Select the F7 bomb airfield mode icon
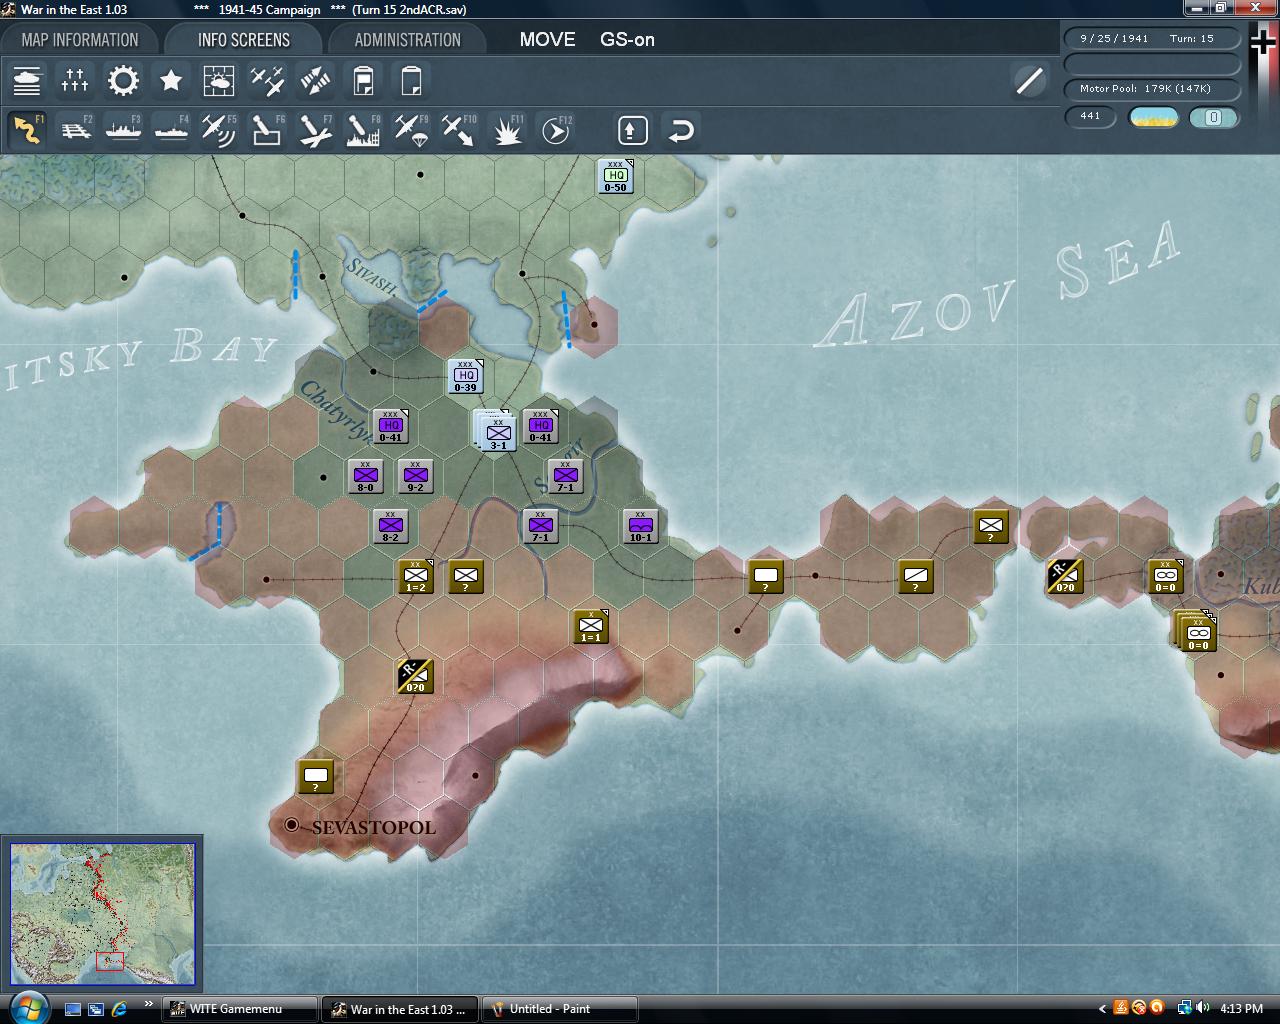The width and height of the screenshot is (1280, 1024). click(315, 130)
